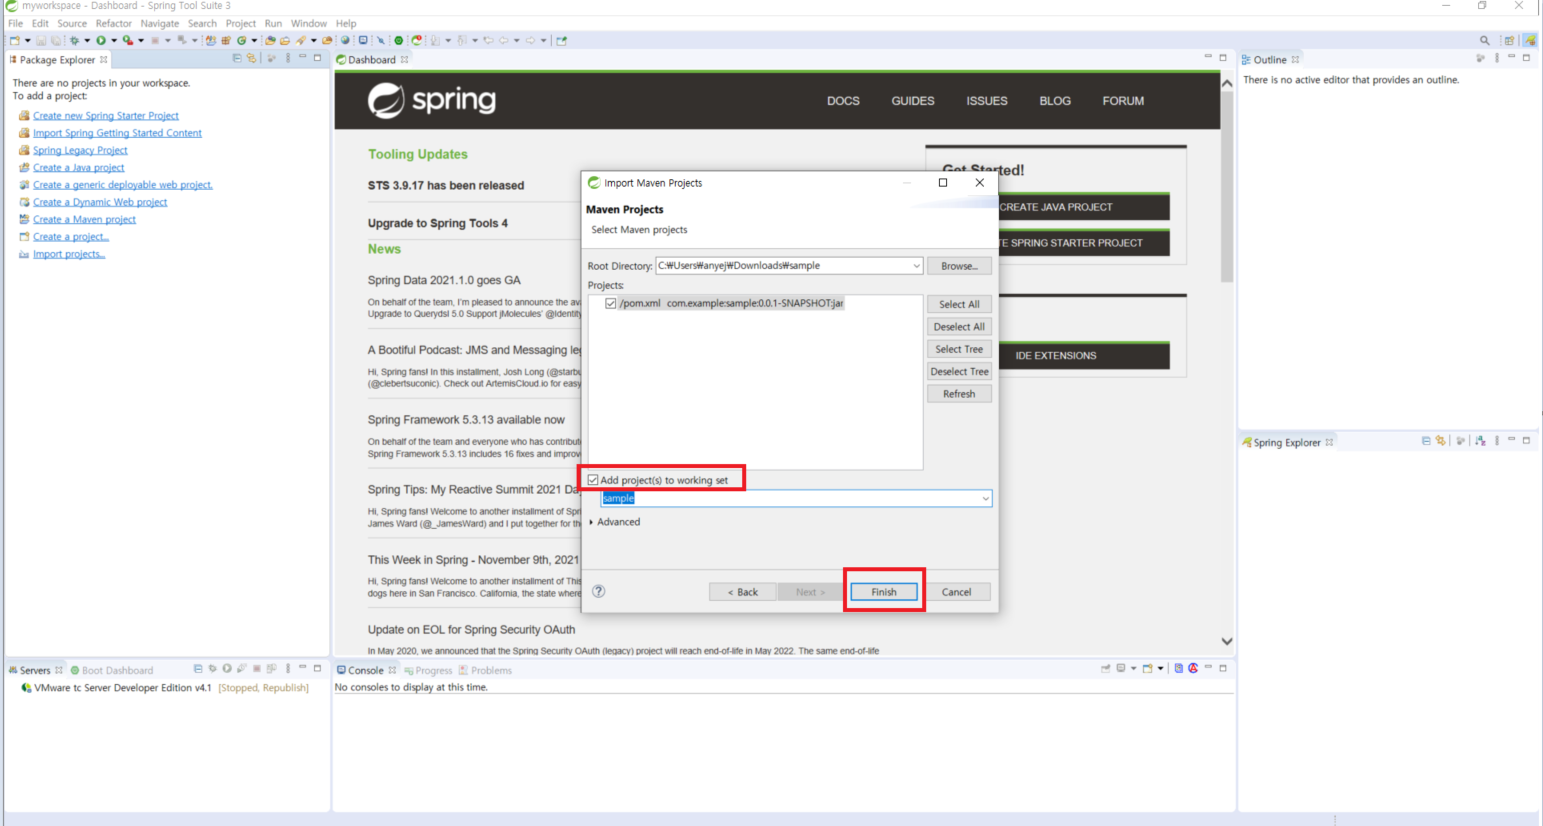Click the Start server icon in Servers view
This screenshot has height=826, width=1543.
(x=227, y=669)
